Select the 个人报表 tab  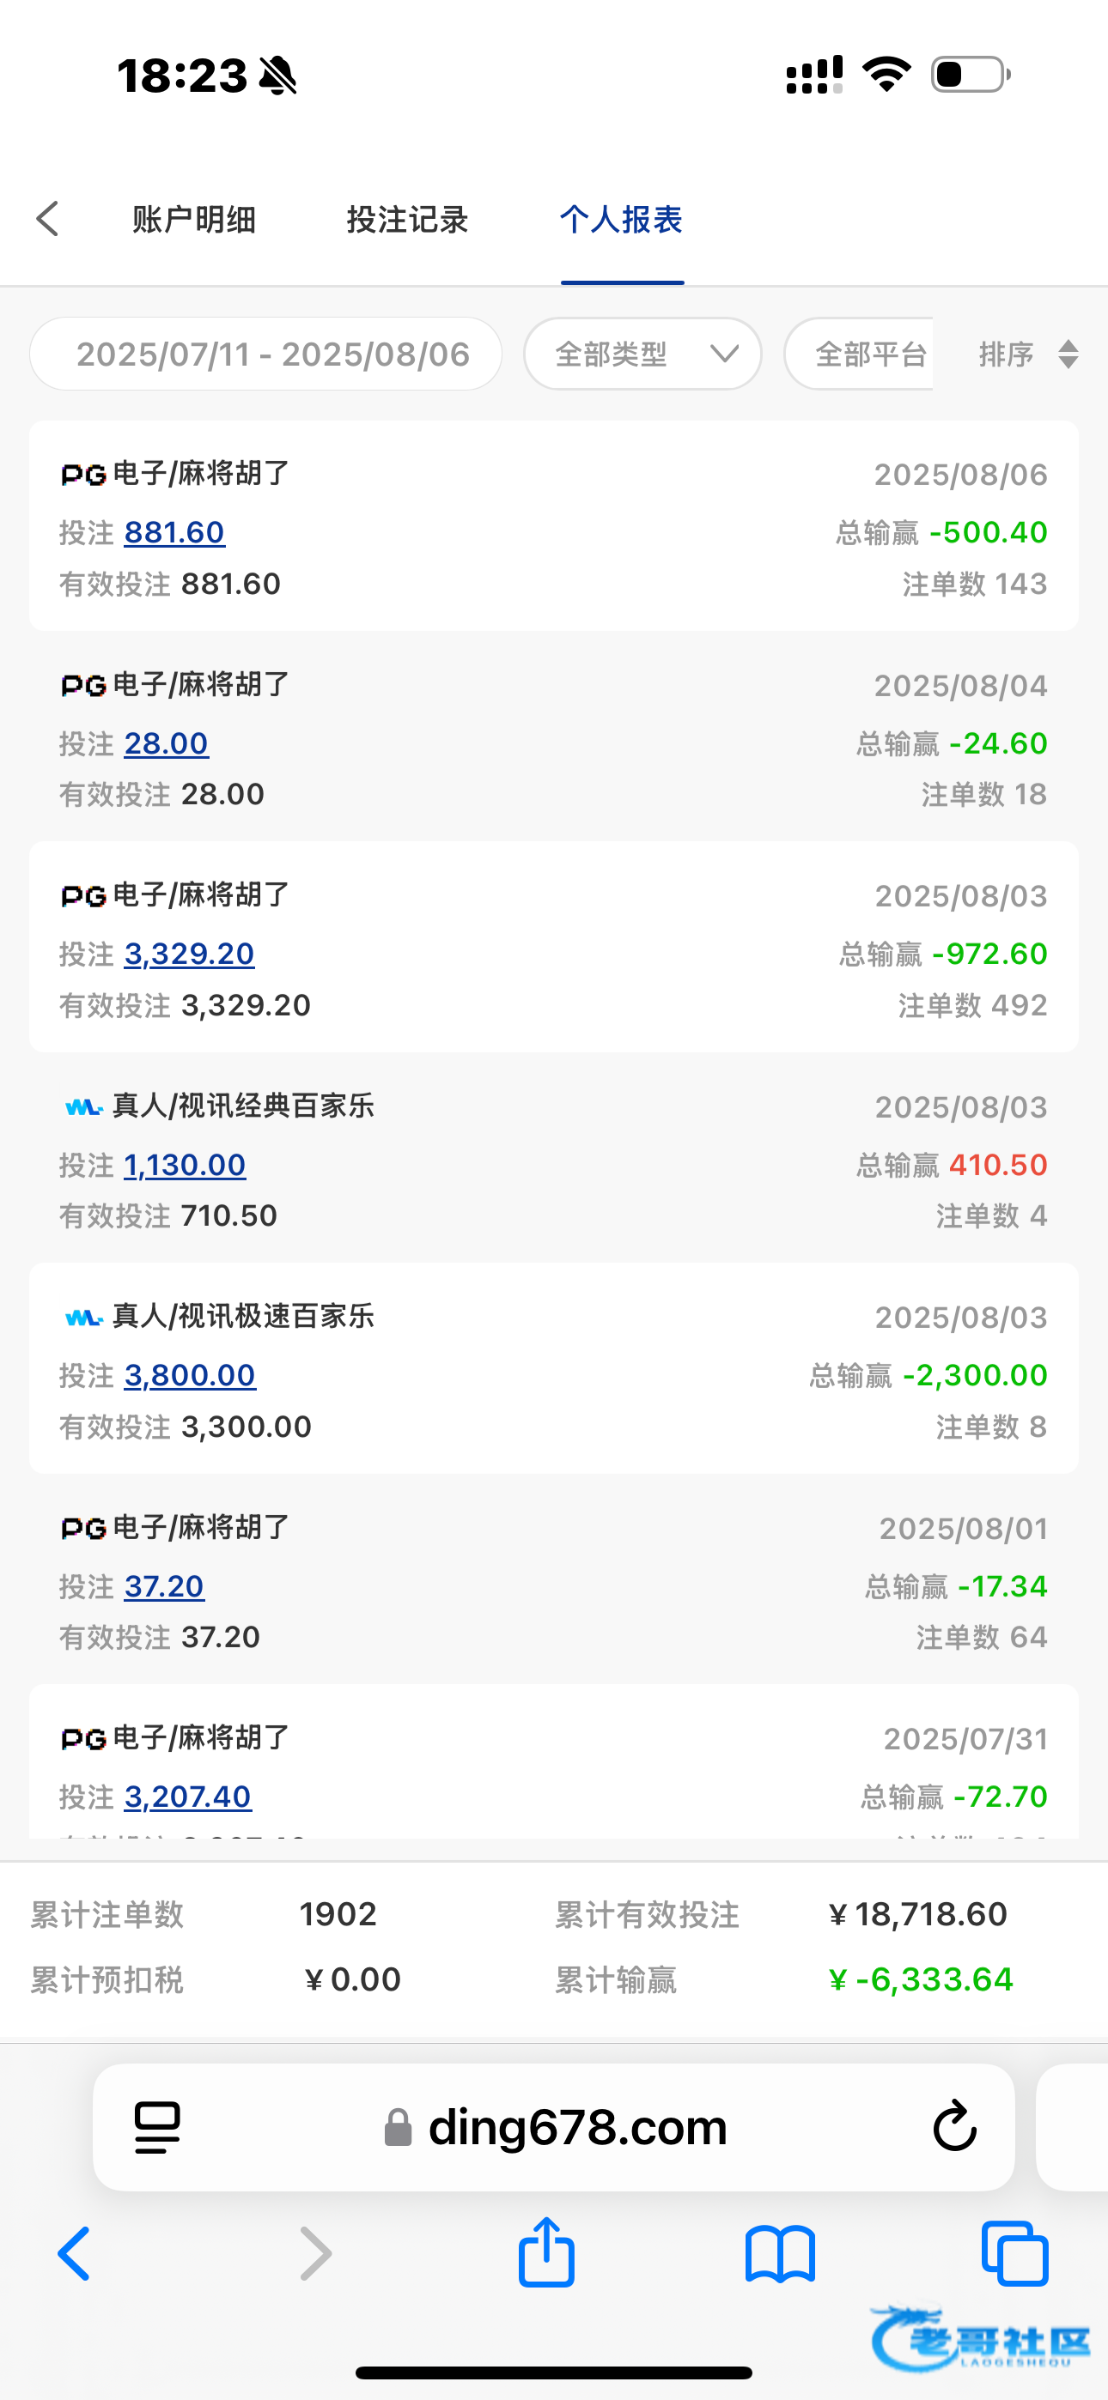click(621, 219)
